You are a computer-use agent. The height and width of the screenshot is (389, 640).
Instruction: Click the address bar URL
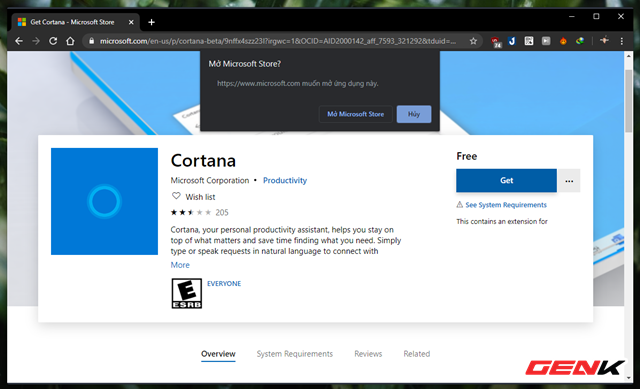click(278, 41)
